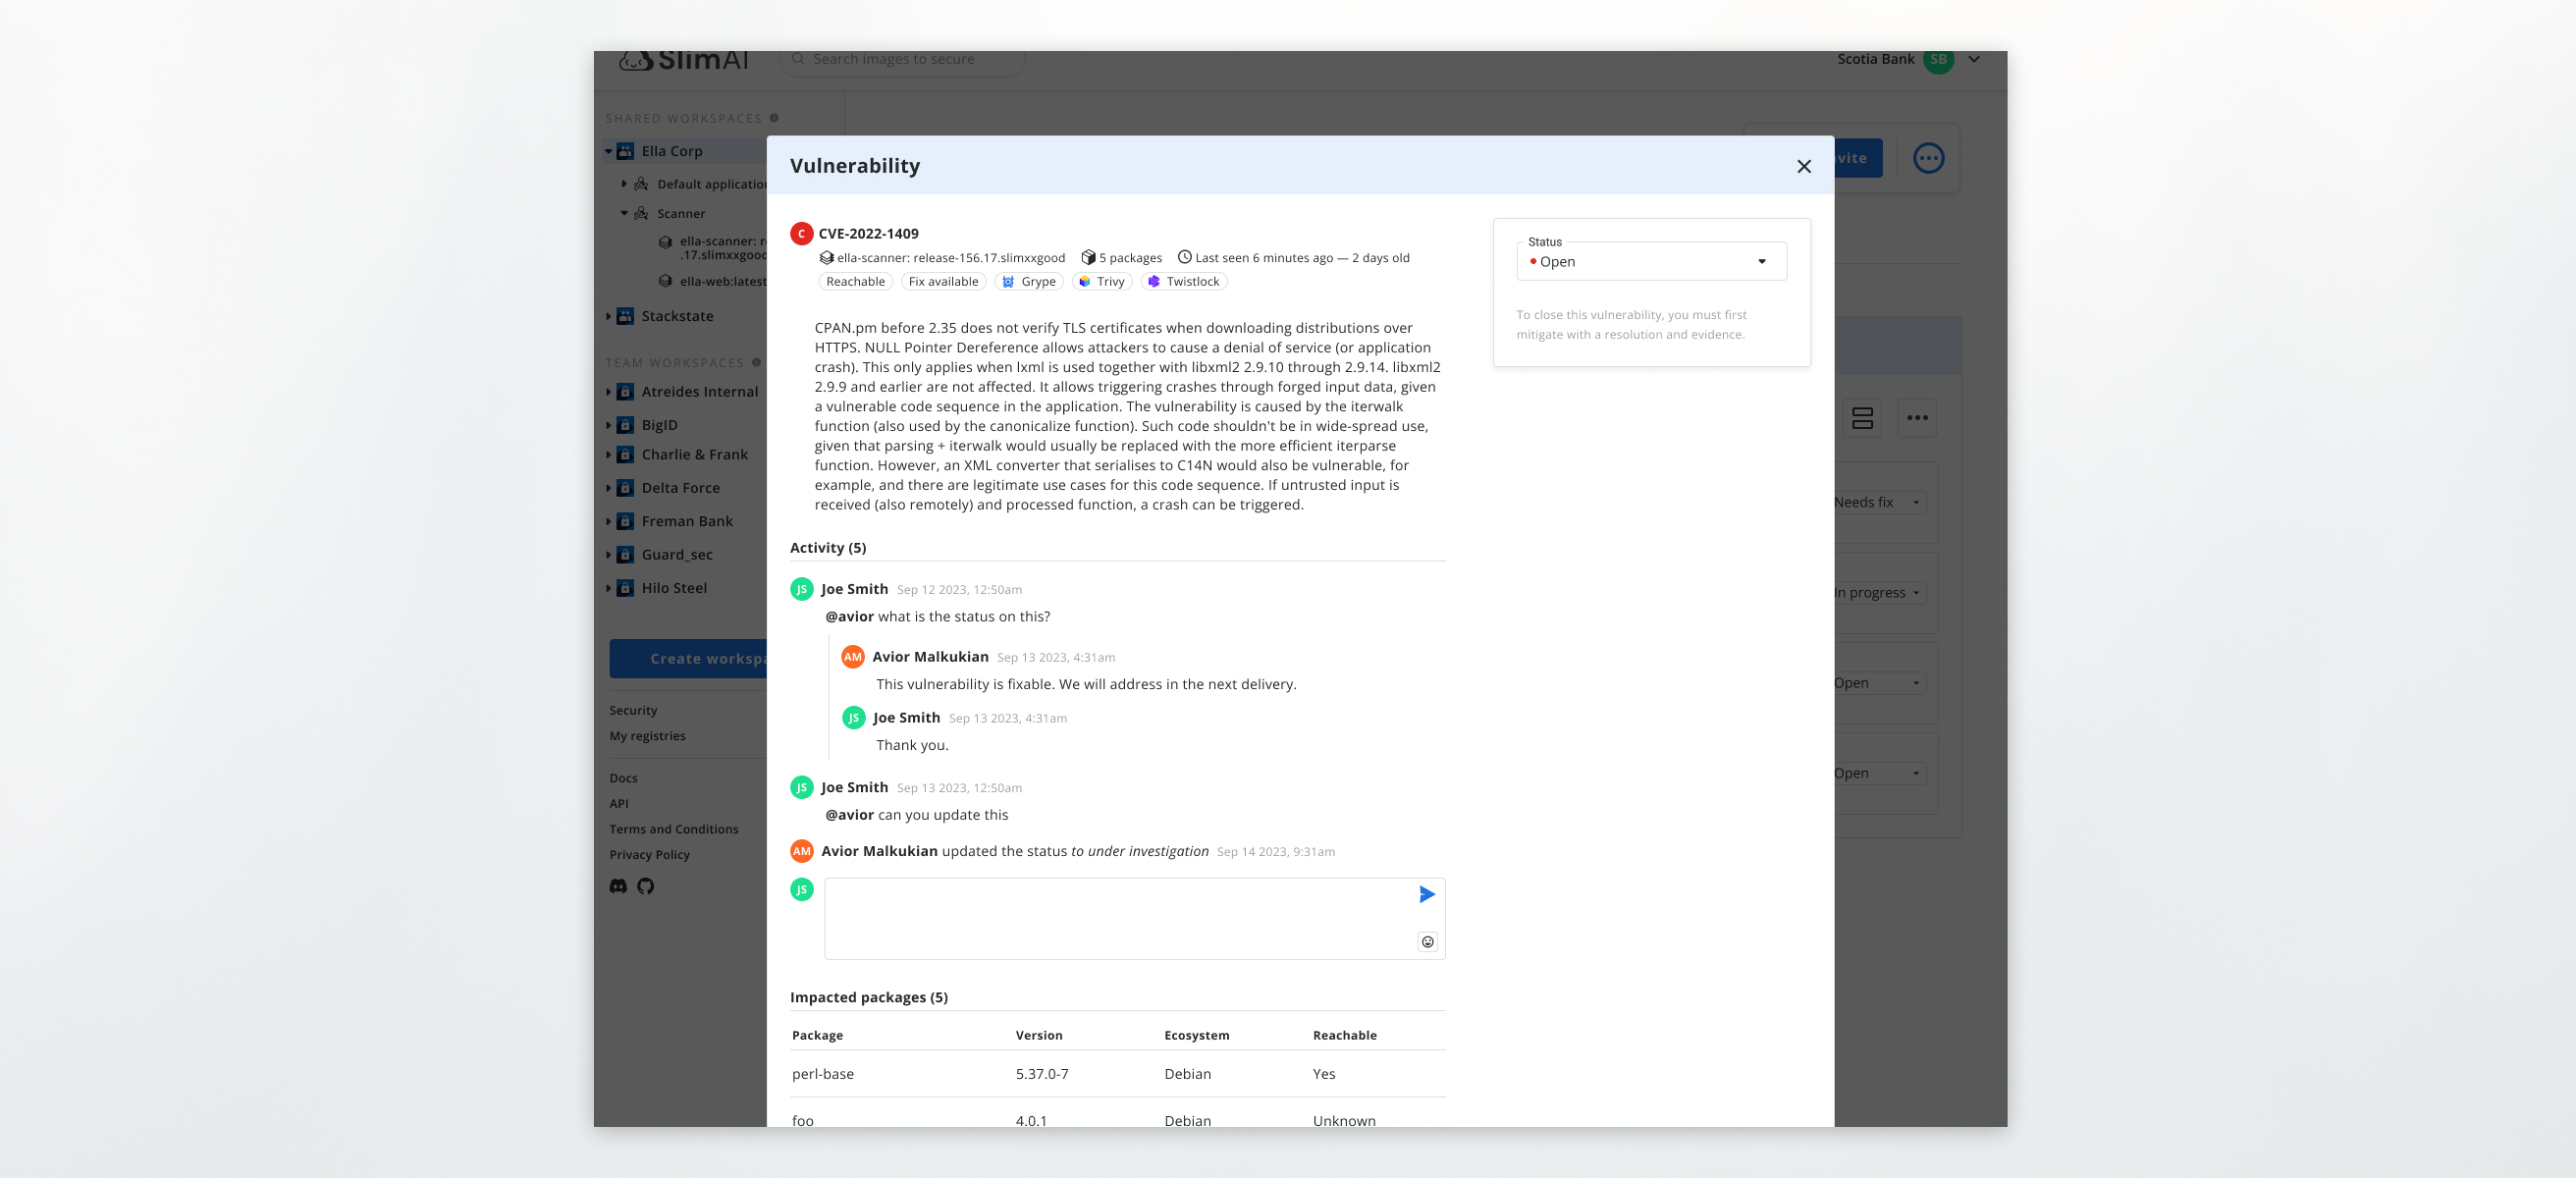Send the comment with blue arrow icon
The height and width of the screenshot is (1178, 2576).
(1426, 894)
